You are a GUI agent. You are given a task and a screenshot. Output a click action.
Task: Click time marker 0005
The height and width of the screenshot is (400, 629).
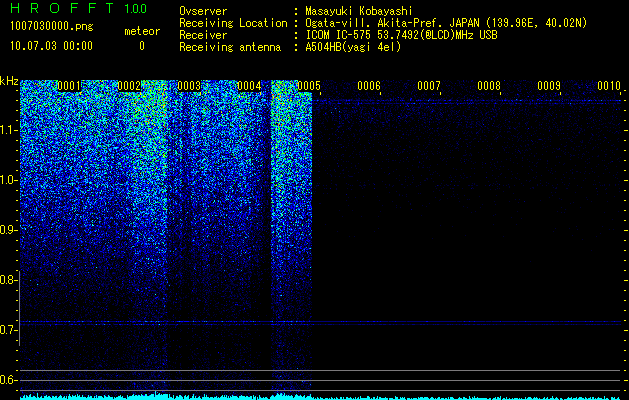coord(309,86)
